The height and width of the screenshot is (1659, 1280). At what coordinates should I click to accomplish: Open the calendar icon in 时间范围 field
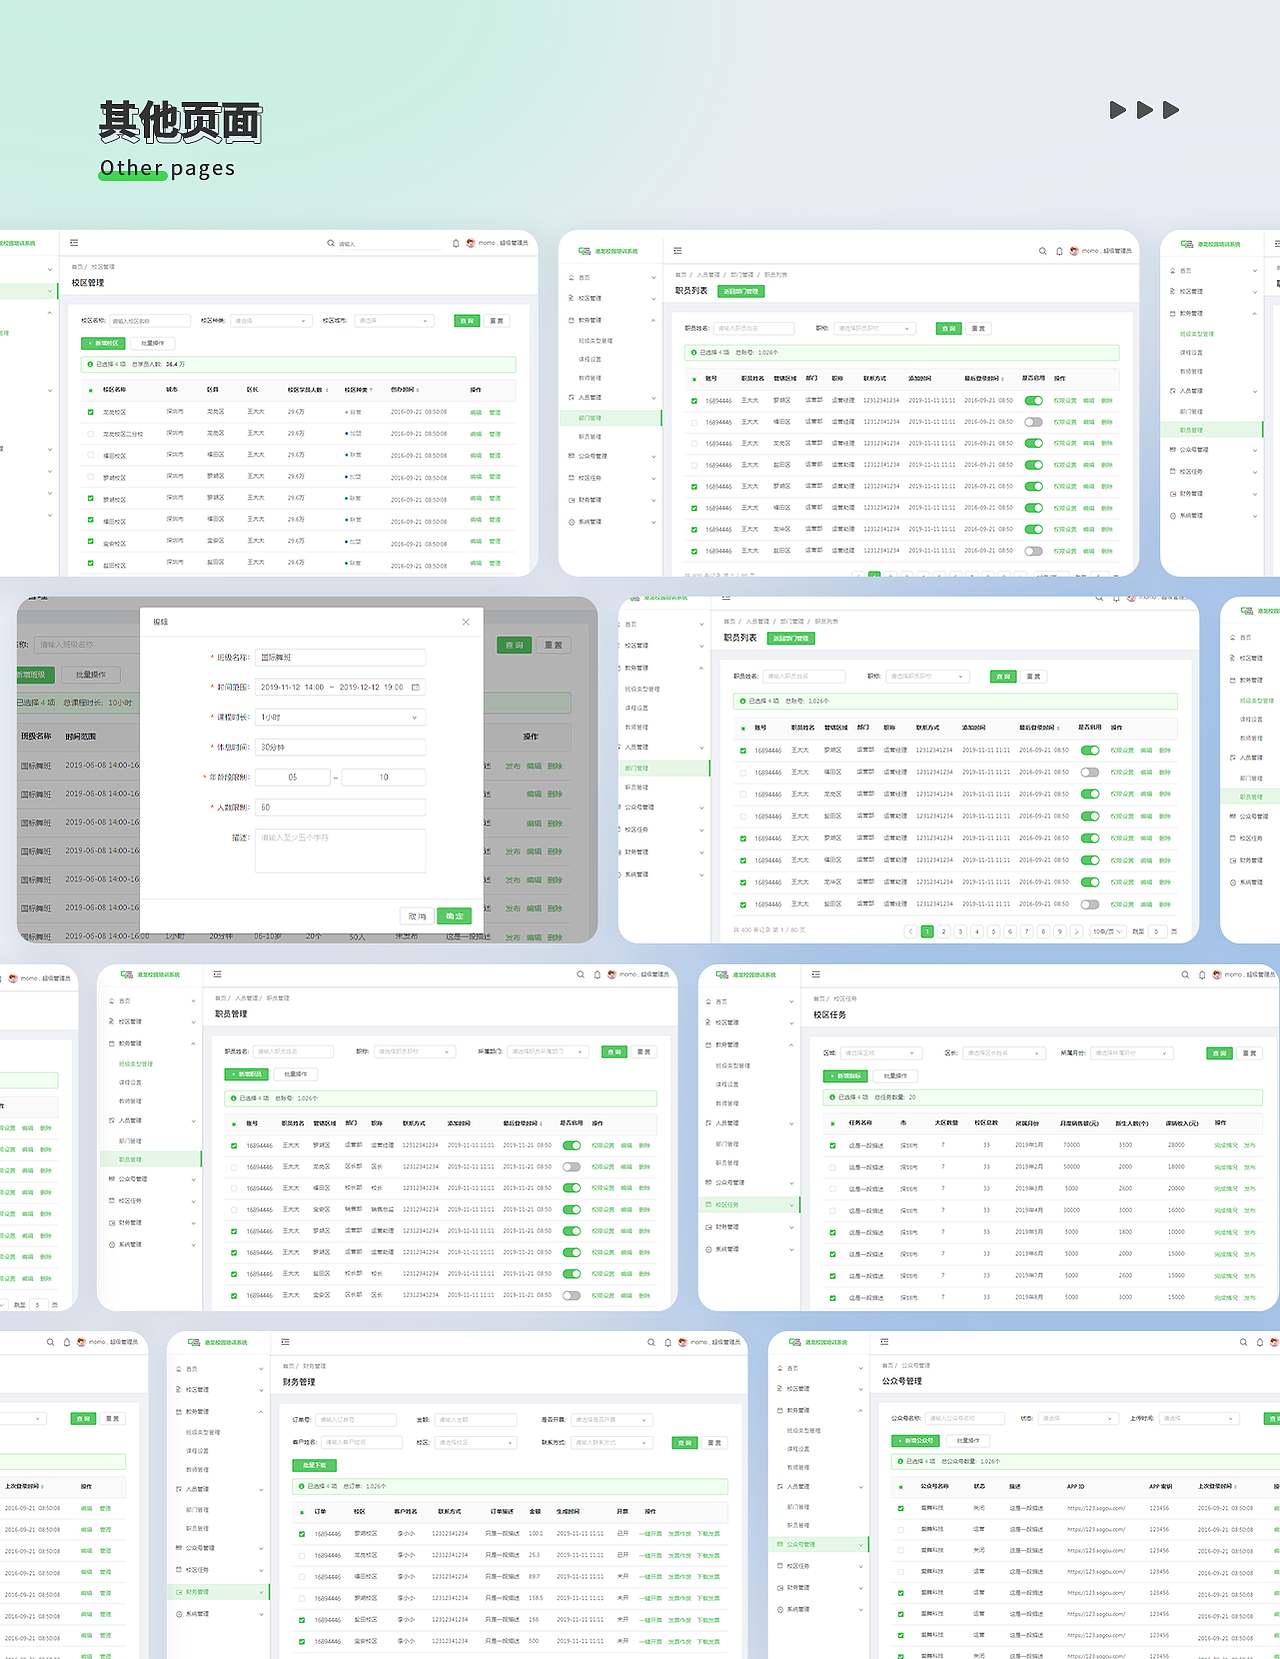(x=415, y=687)
